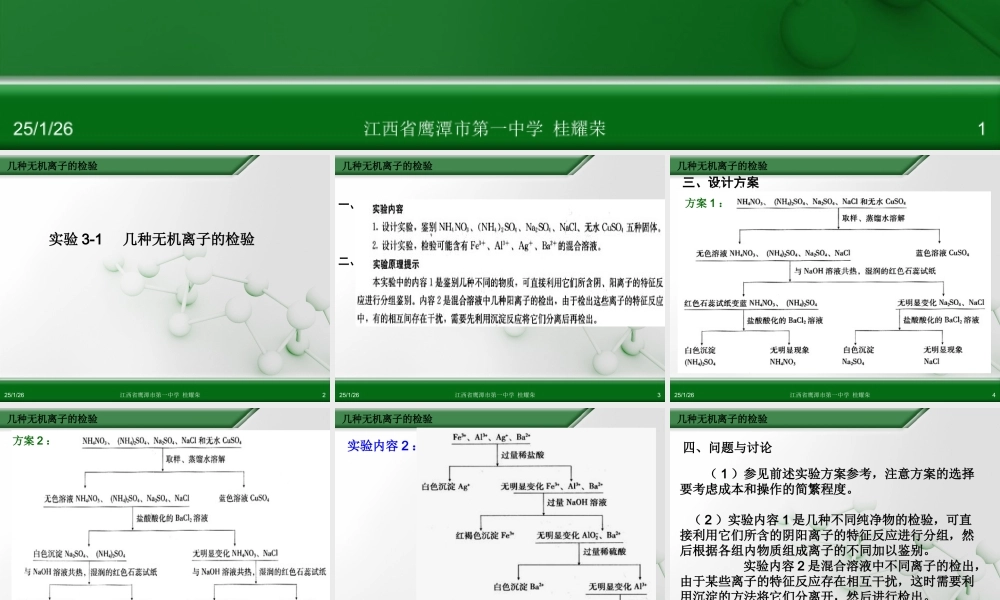Click the blue 实验内容 2： label
1000x600 pixels.
383,445
